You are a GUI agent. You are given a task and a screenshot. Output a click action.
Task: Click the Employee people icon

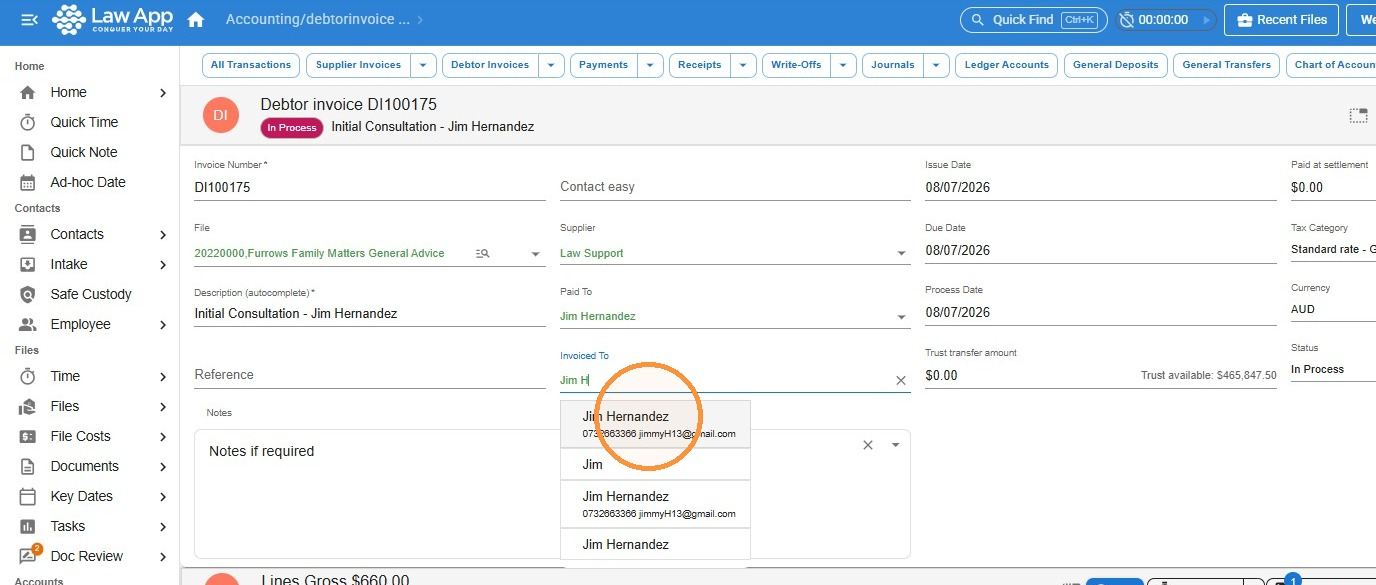click(29, 324)
